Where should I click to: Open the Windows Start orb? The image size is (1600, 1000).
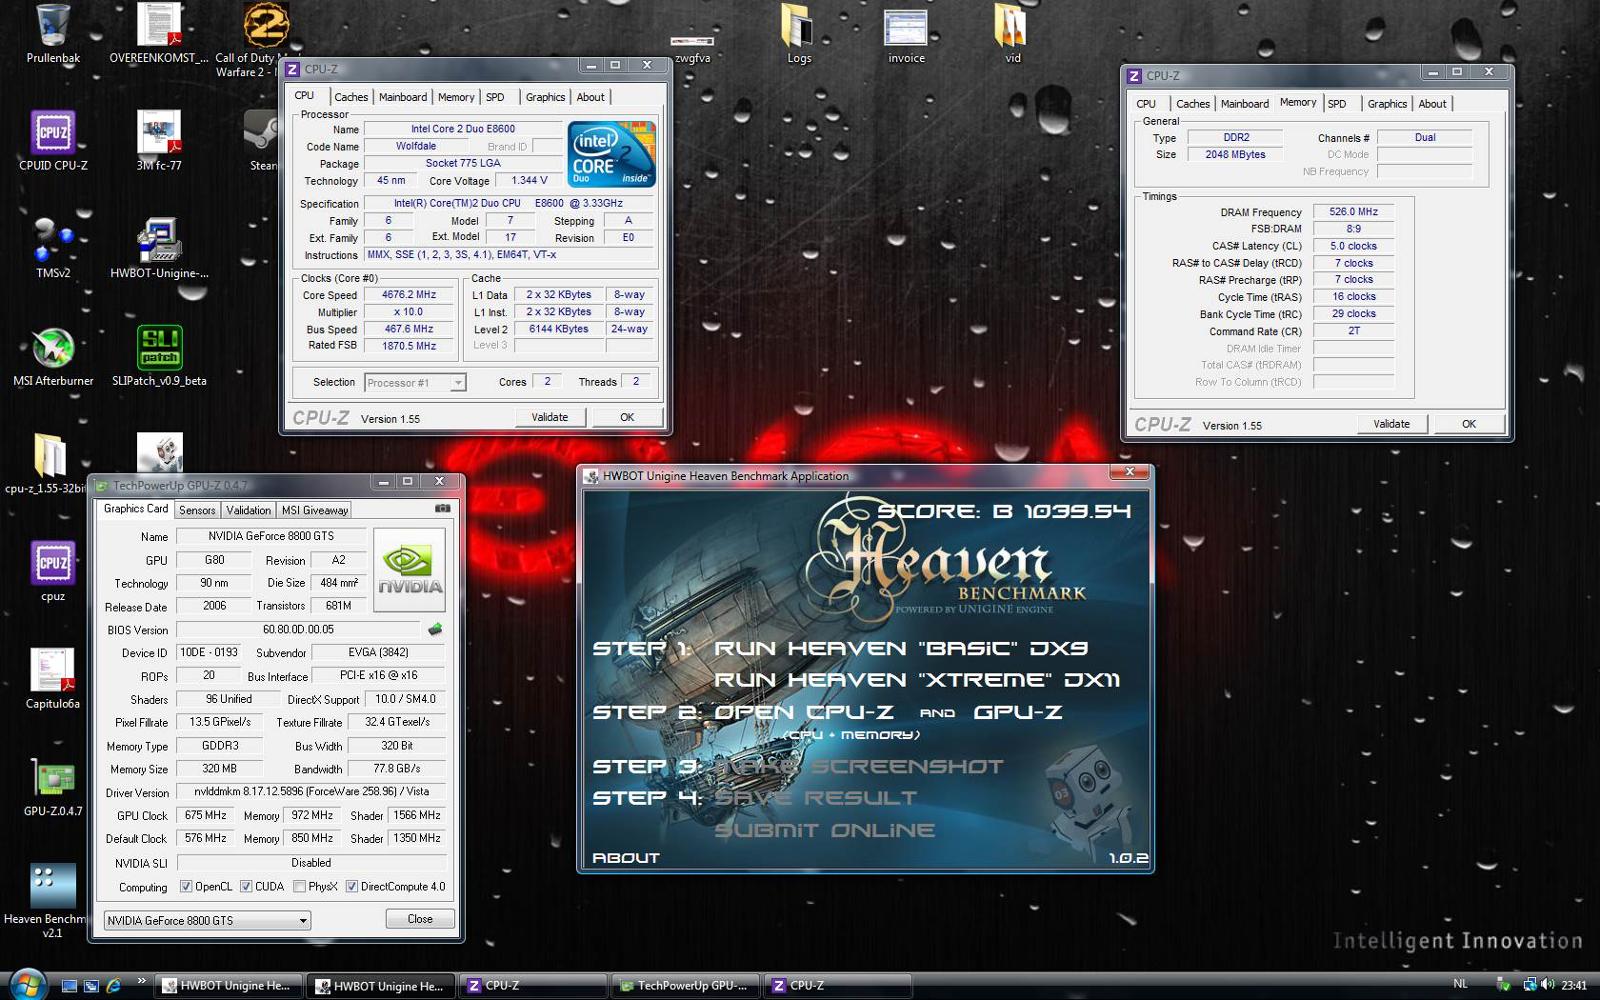pyautogui.click(x=26, y=984)
